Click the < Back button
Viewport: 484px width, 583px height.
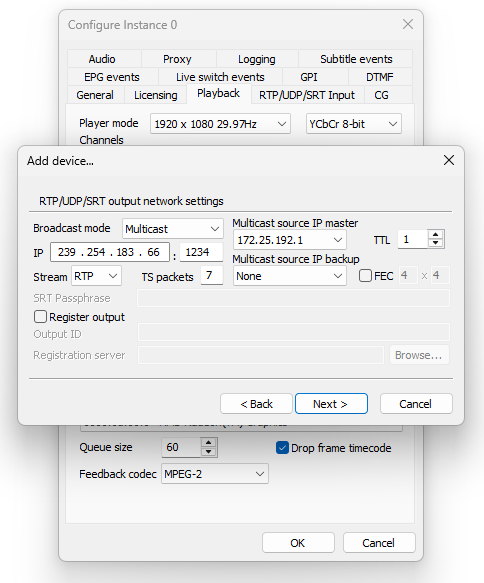pos(256,403)
